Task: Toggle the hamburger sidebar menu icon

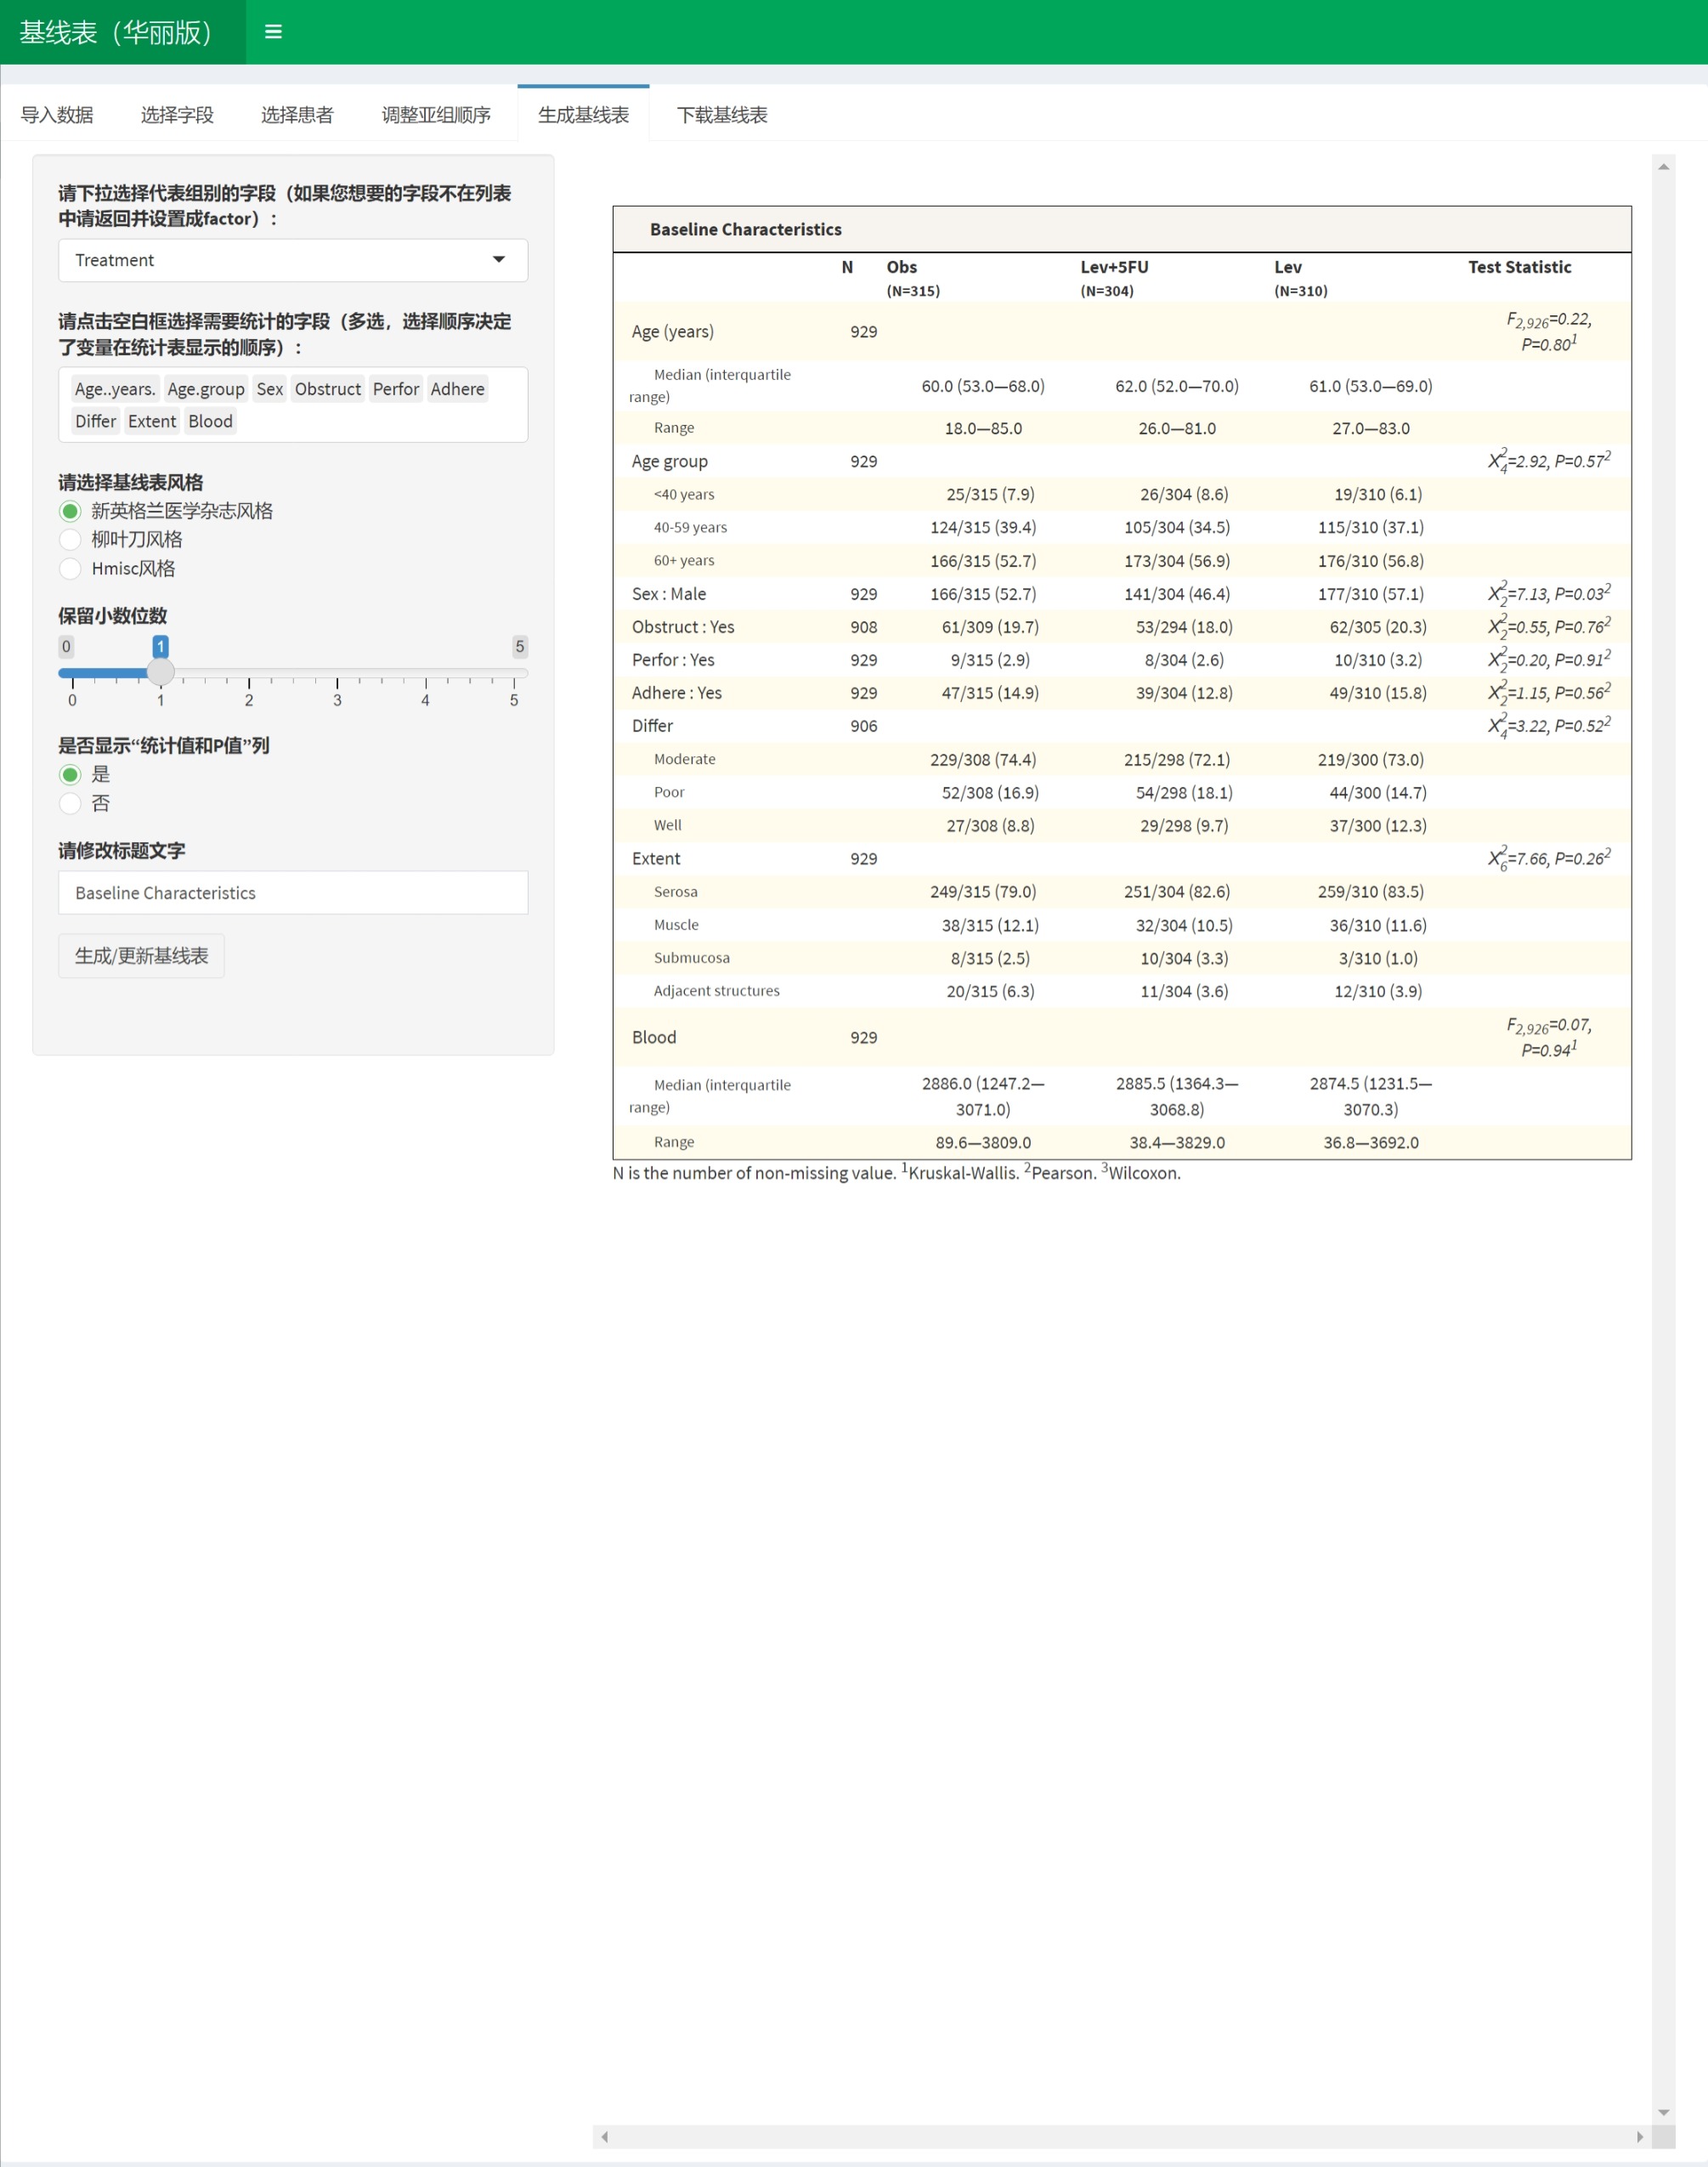Action: coord(273,32)
